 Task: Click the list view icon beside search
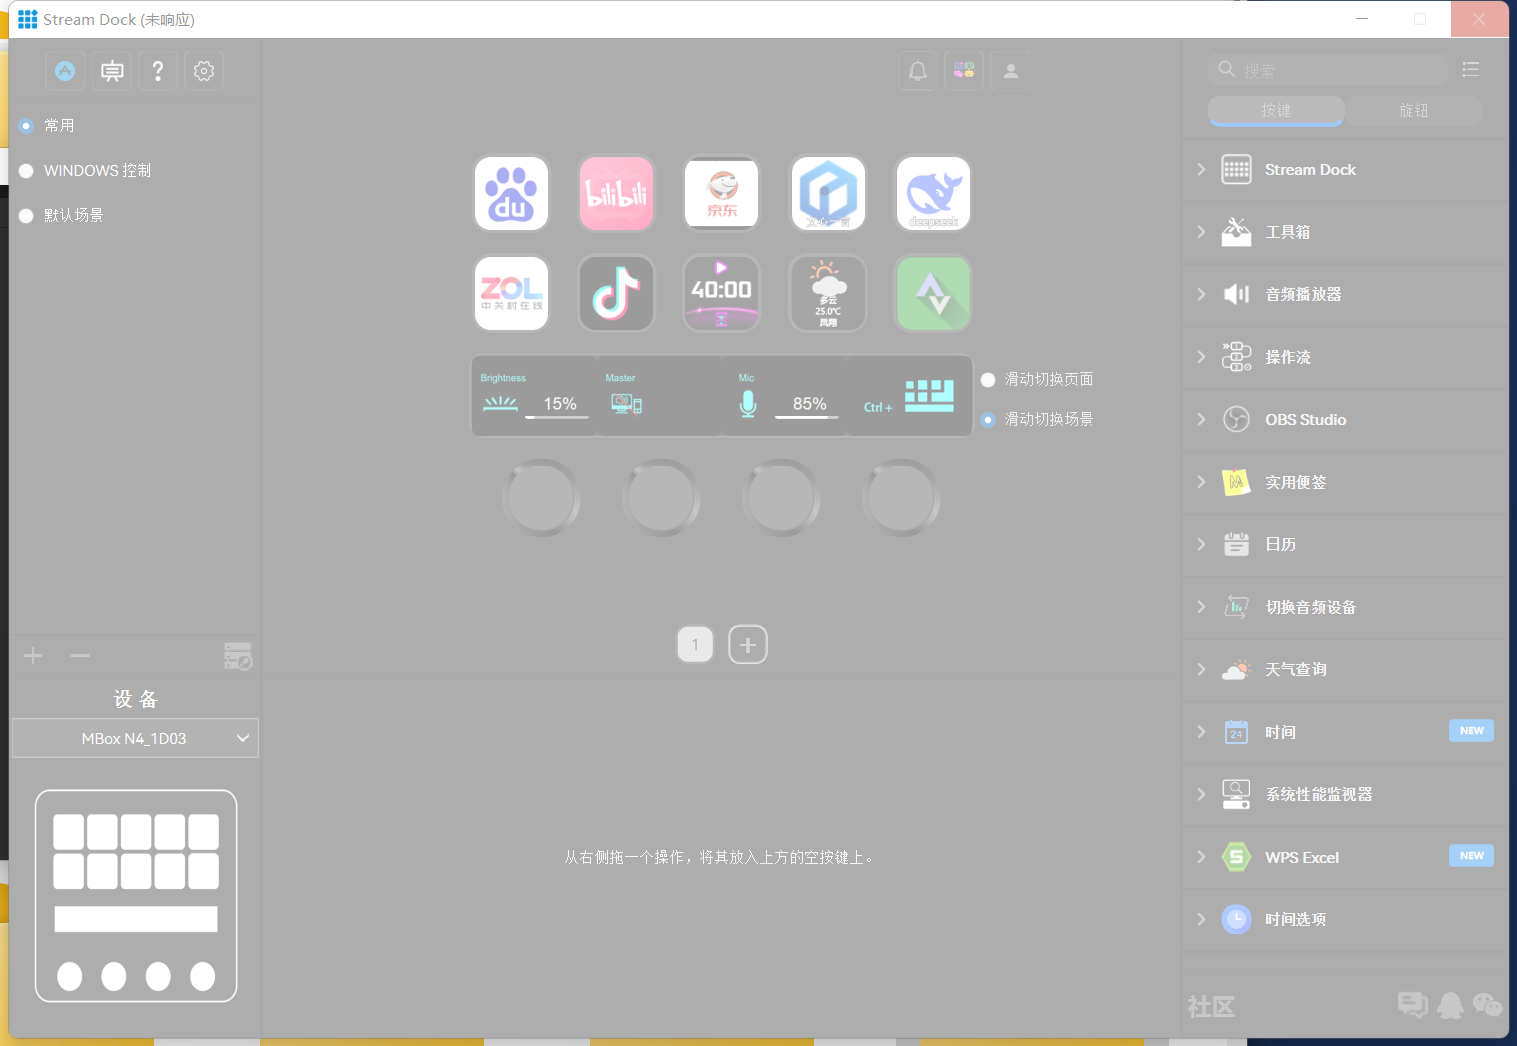point(1471,70)
